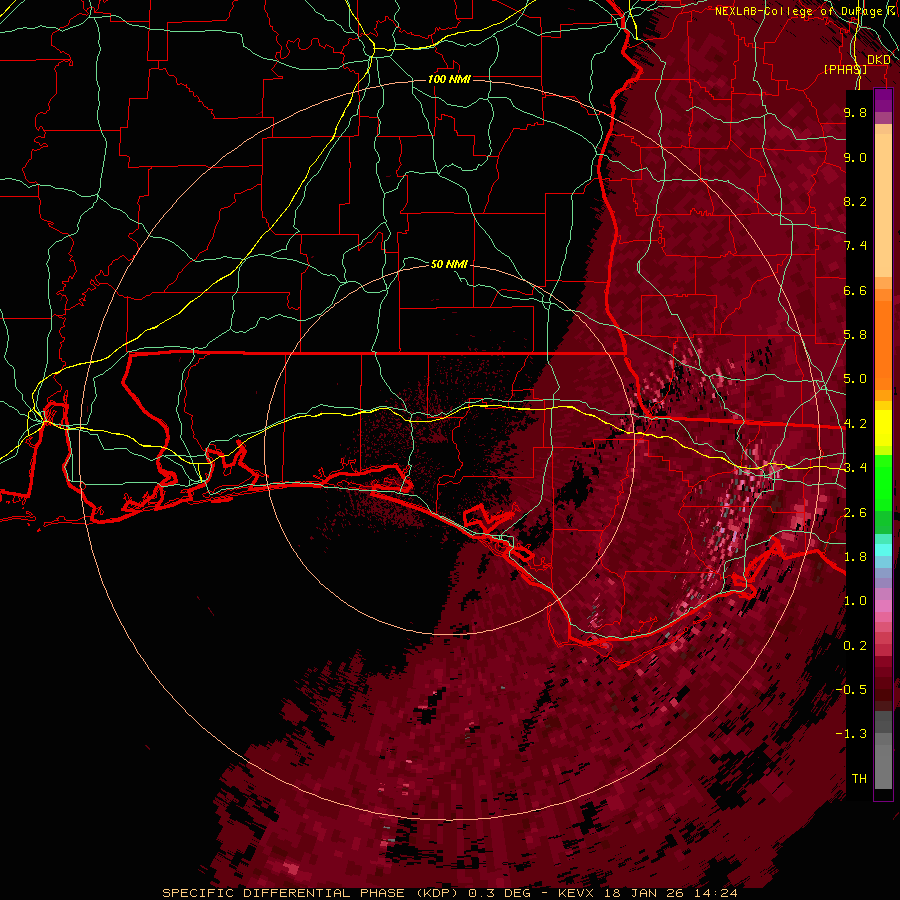The image size is (900, 900).
Task: Click the "18 JAN 26" date text
Action: click(x=642, y=893)
